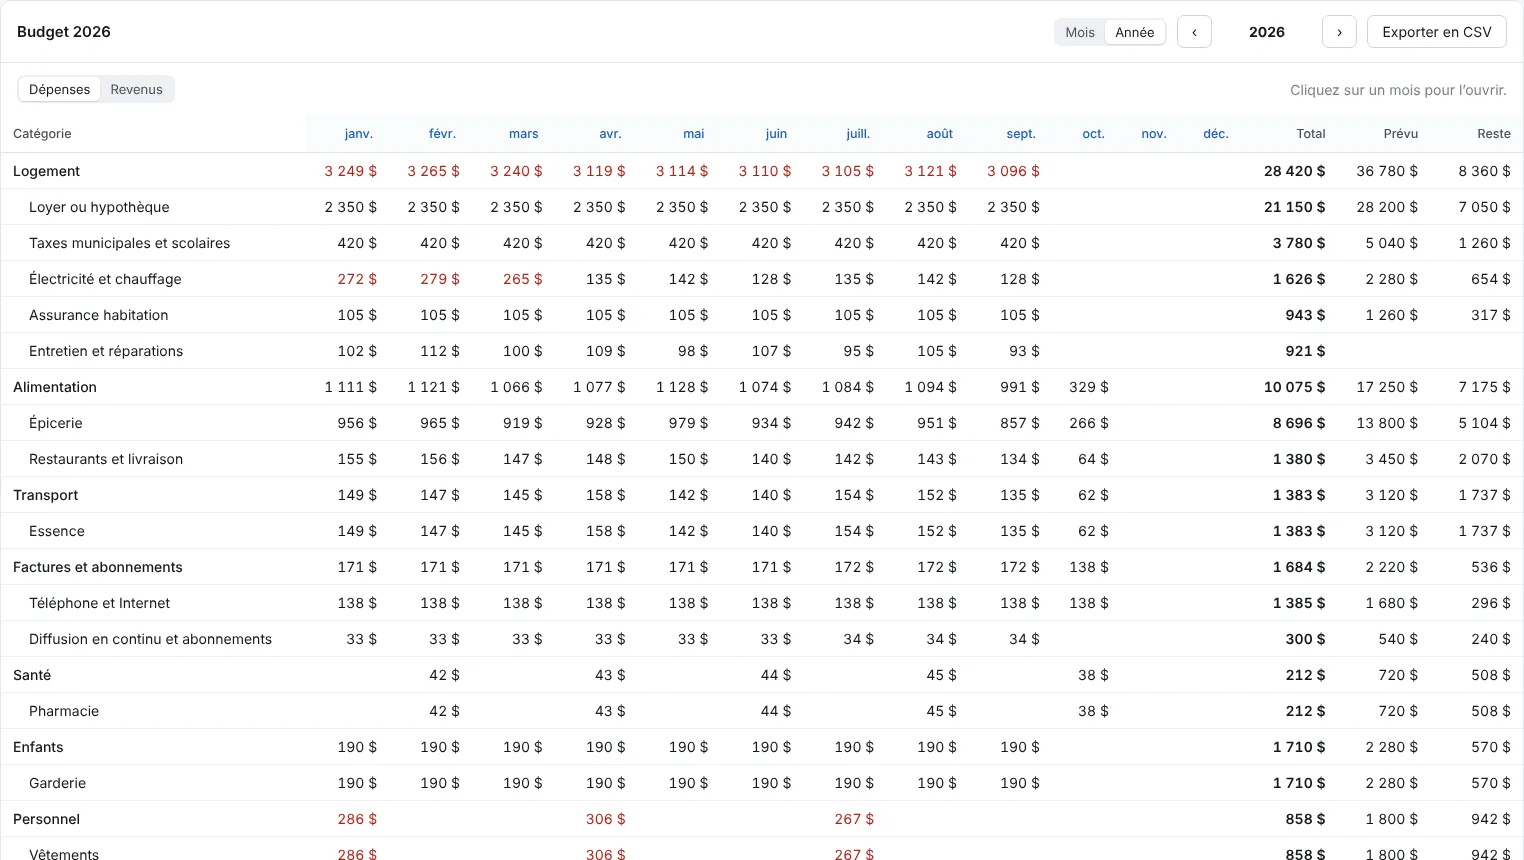Viewport: 1524px width, 860px height.
Task: Open the nov. month column
Action: (1154, 134)
